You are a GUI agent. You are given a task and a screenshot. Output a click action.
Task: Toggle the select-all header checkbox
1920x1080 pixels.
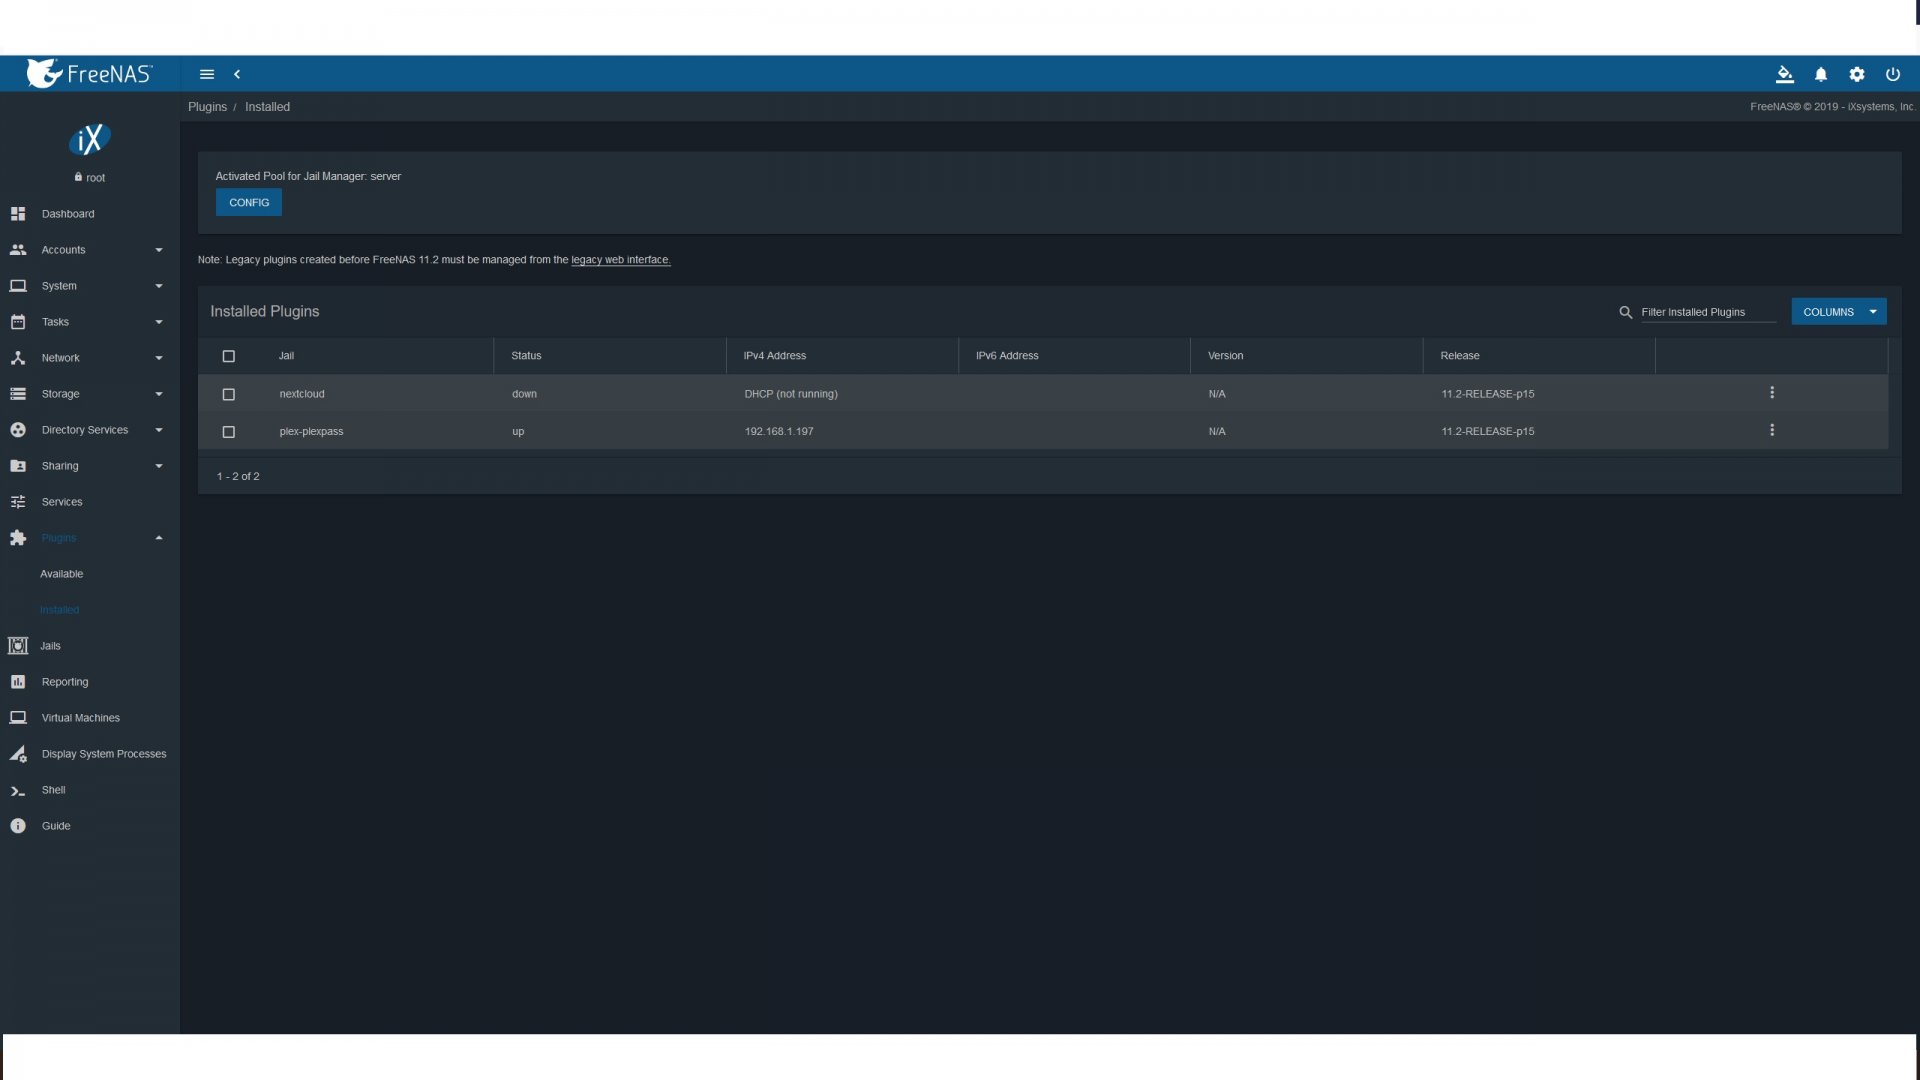point(229,356)
